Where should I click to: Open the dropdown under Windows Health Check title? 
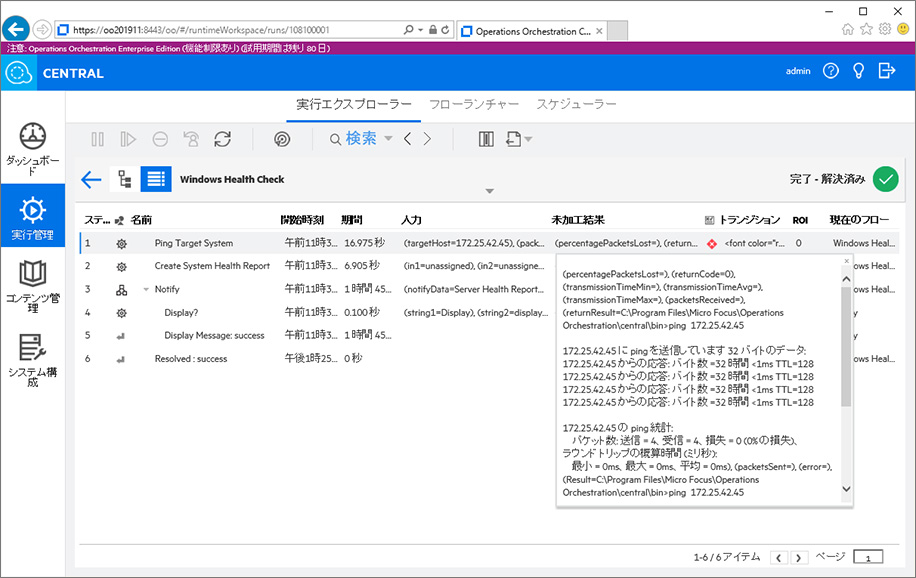pyautogui.click(x=489, y=190)
